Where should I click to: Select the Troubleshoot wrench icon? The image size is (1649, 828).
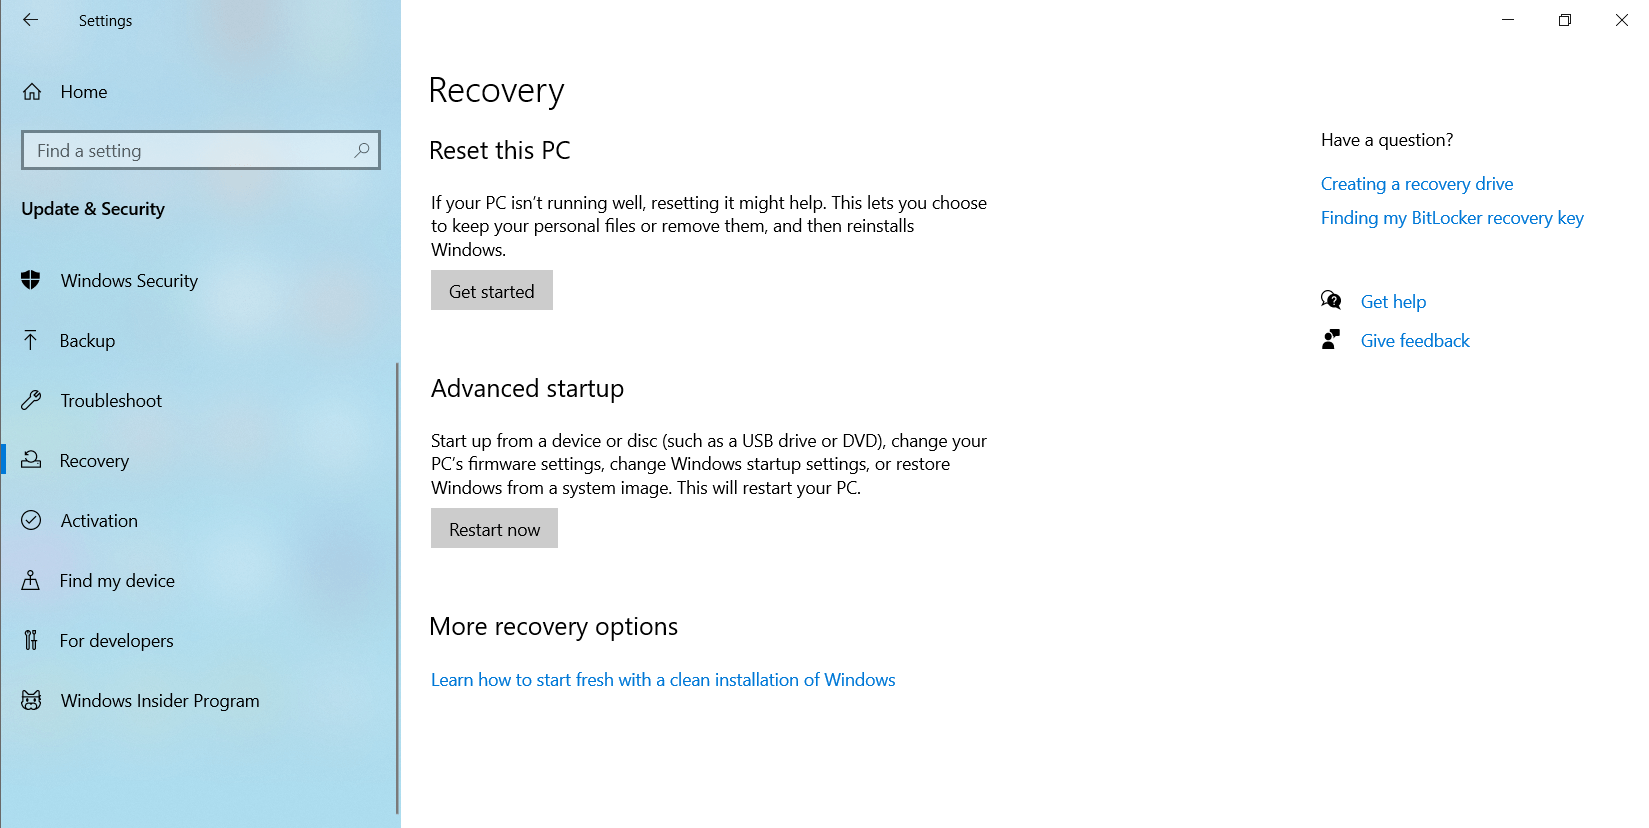pos(31,400)
